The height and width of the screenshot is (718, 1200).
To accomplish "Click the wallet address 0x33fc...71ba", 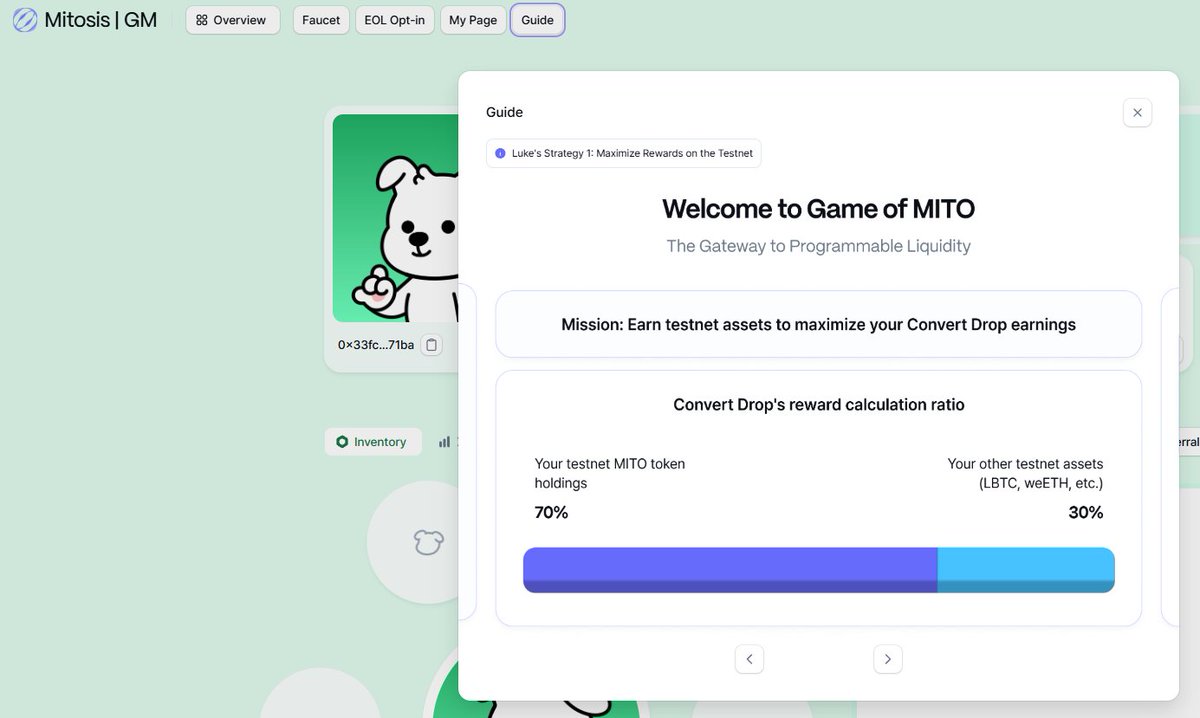I will tap(375, 345).
